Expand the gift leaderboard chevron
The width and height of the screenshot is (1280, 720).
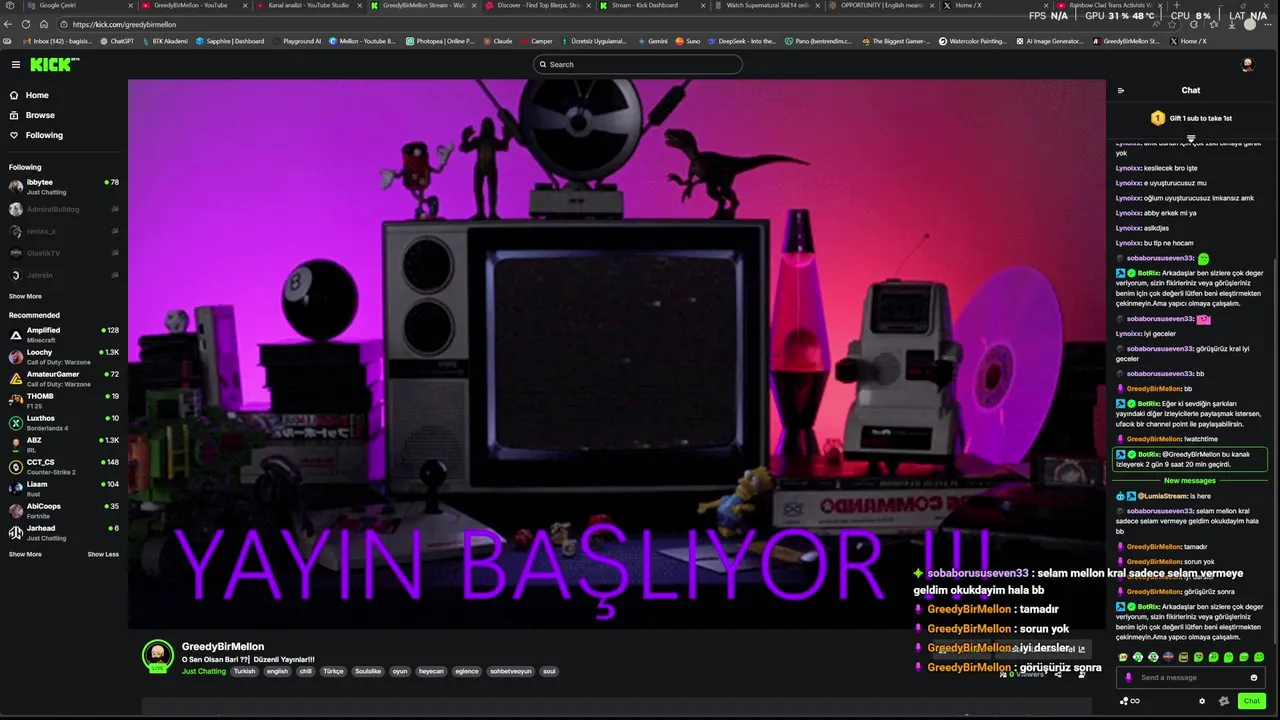tap(1191, 138)
